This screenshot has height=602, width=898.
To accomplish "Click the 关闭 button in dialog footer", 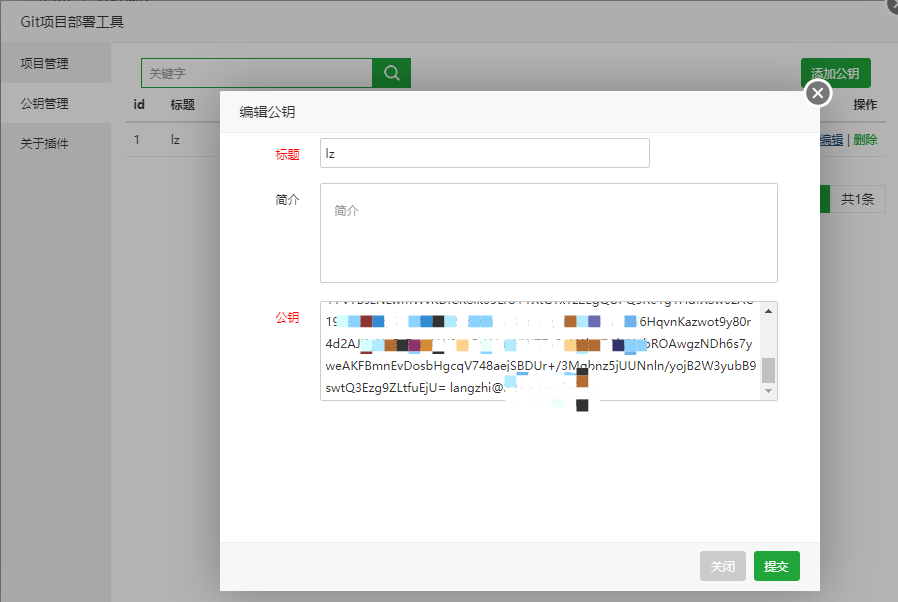I will click(723, 566).
